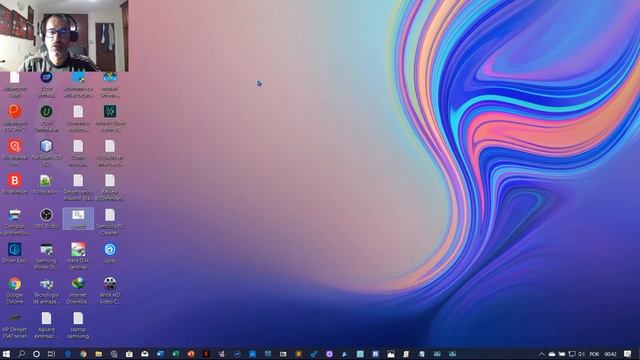The image size is (640, 360).
Task: Open Task View on the taskbar
Action: (51, 354)
